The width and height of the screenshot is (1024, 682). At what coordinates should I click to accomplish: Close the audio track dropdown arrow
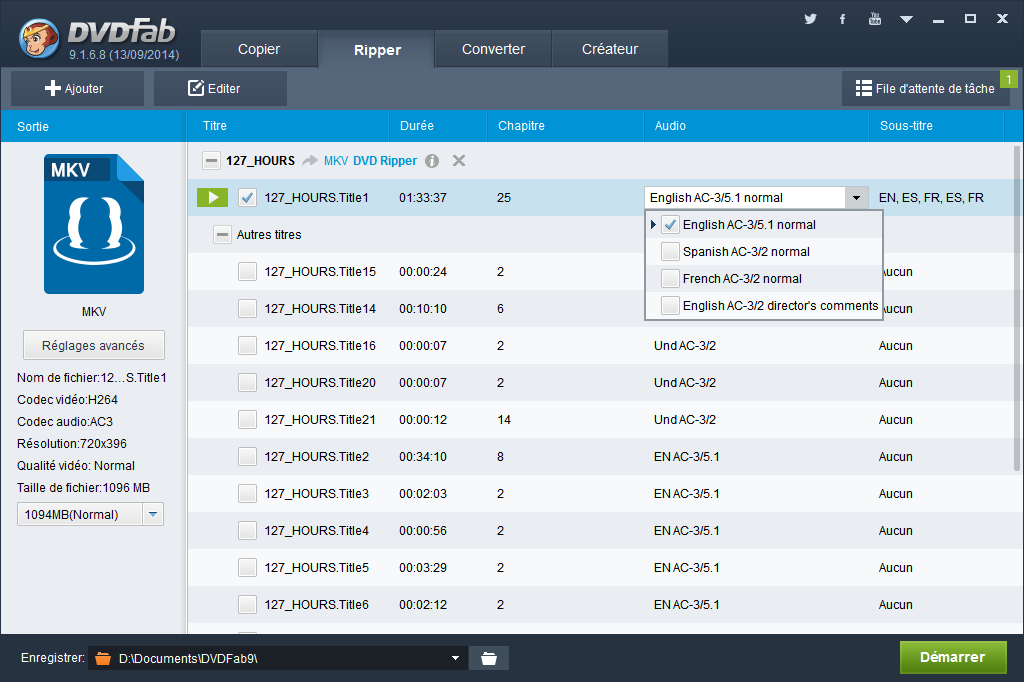coord(856,197)
